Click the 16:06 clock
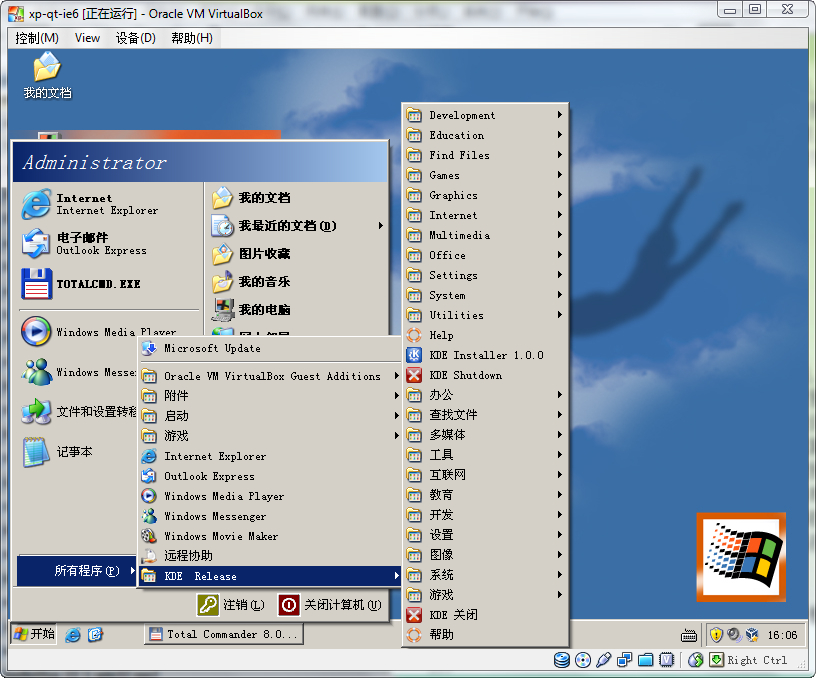This screenshot has height=678, width=816. 782,635
